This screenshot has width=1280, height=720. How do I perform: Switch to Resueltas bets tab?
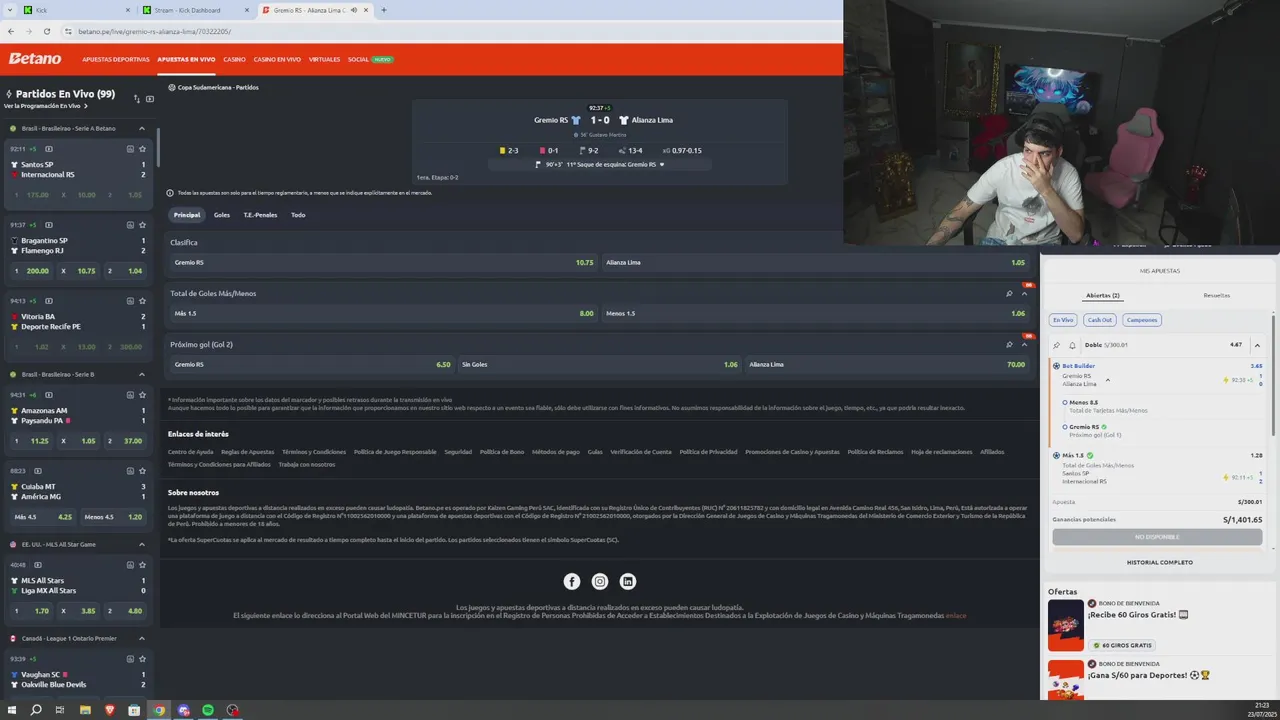1216,296
